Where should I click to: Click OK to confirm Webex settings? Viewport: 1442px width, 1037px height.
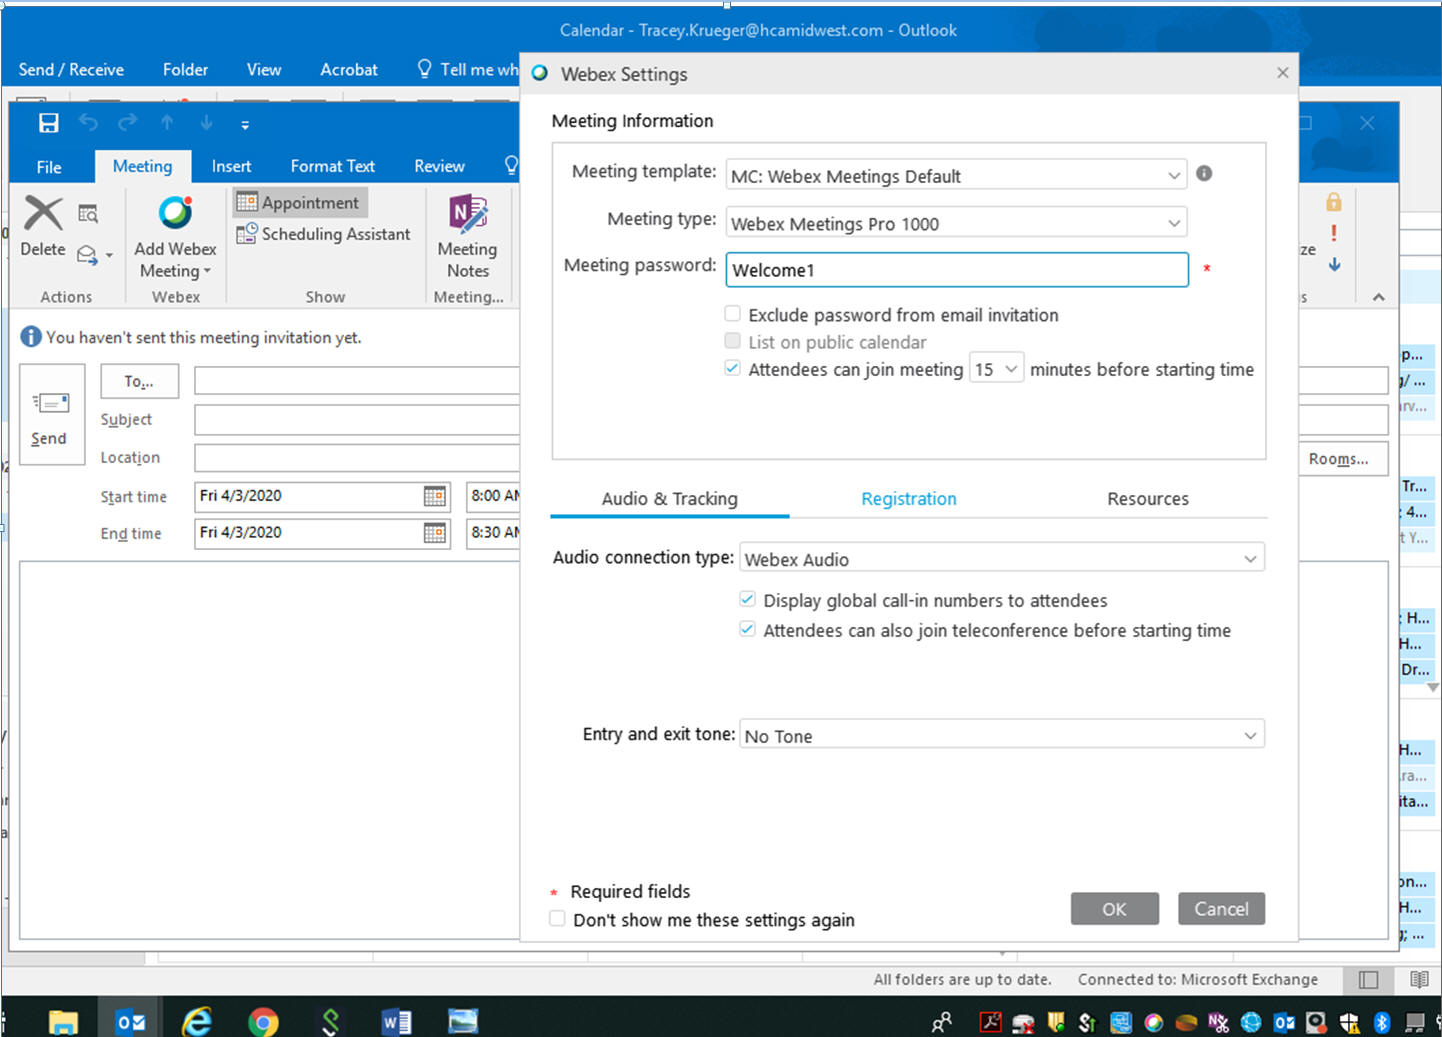click(1114, 909)
